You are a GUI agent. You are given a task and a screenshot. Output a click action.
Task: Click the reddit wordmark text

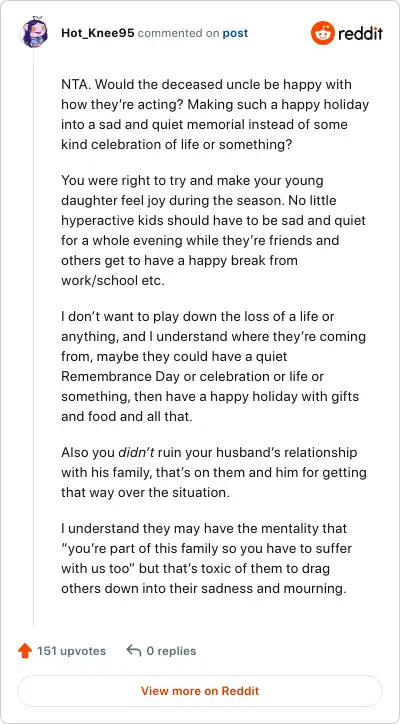point(360,33)
